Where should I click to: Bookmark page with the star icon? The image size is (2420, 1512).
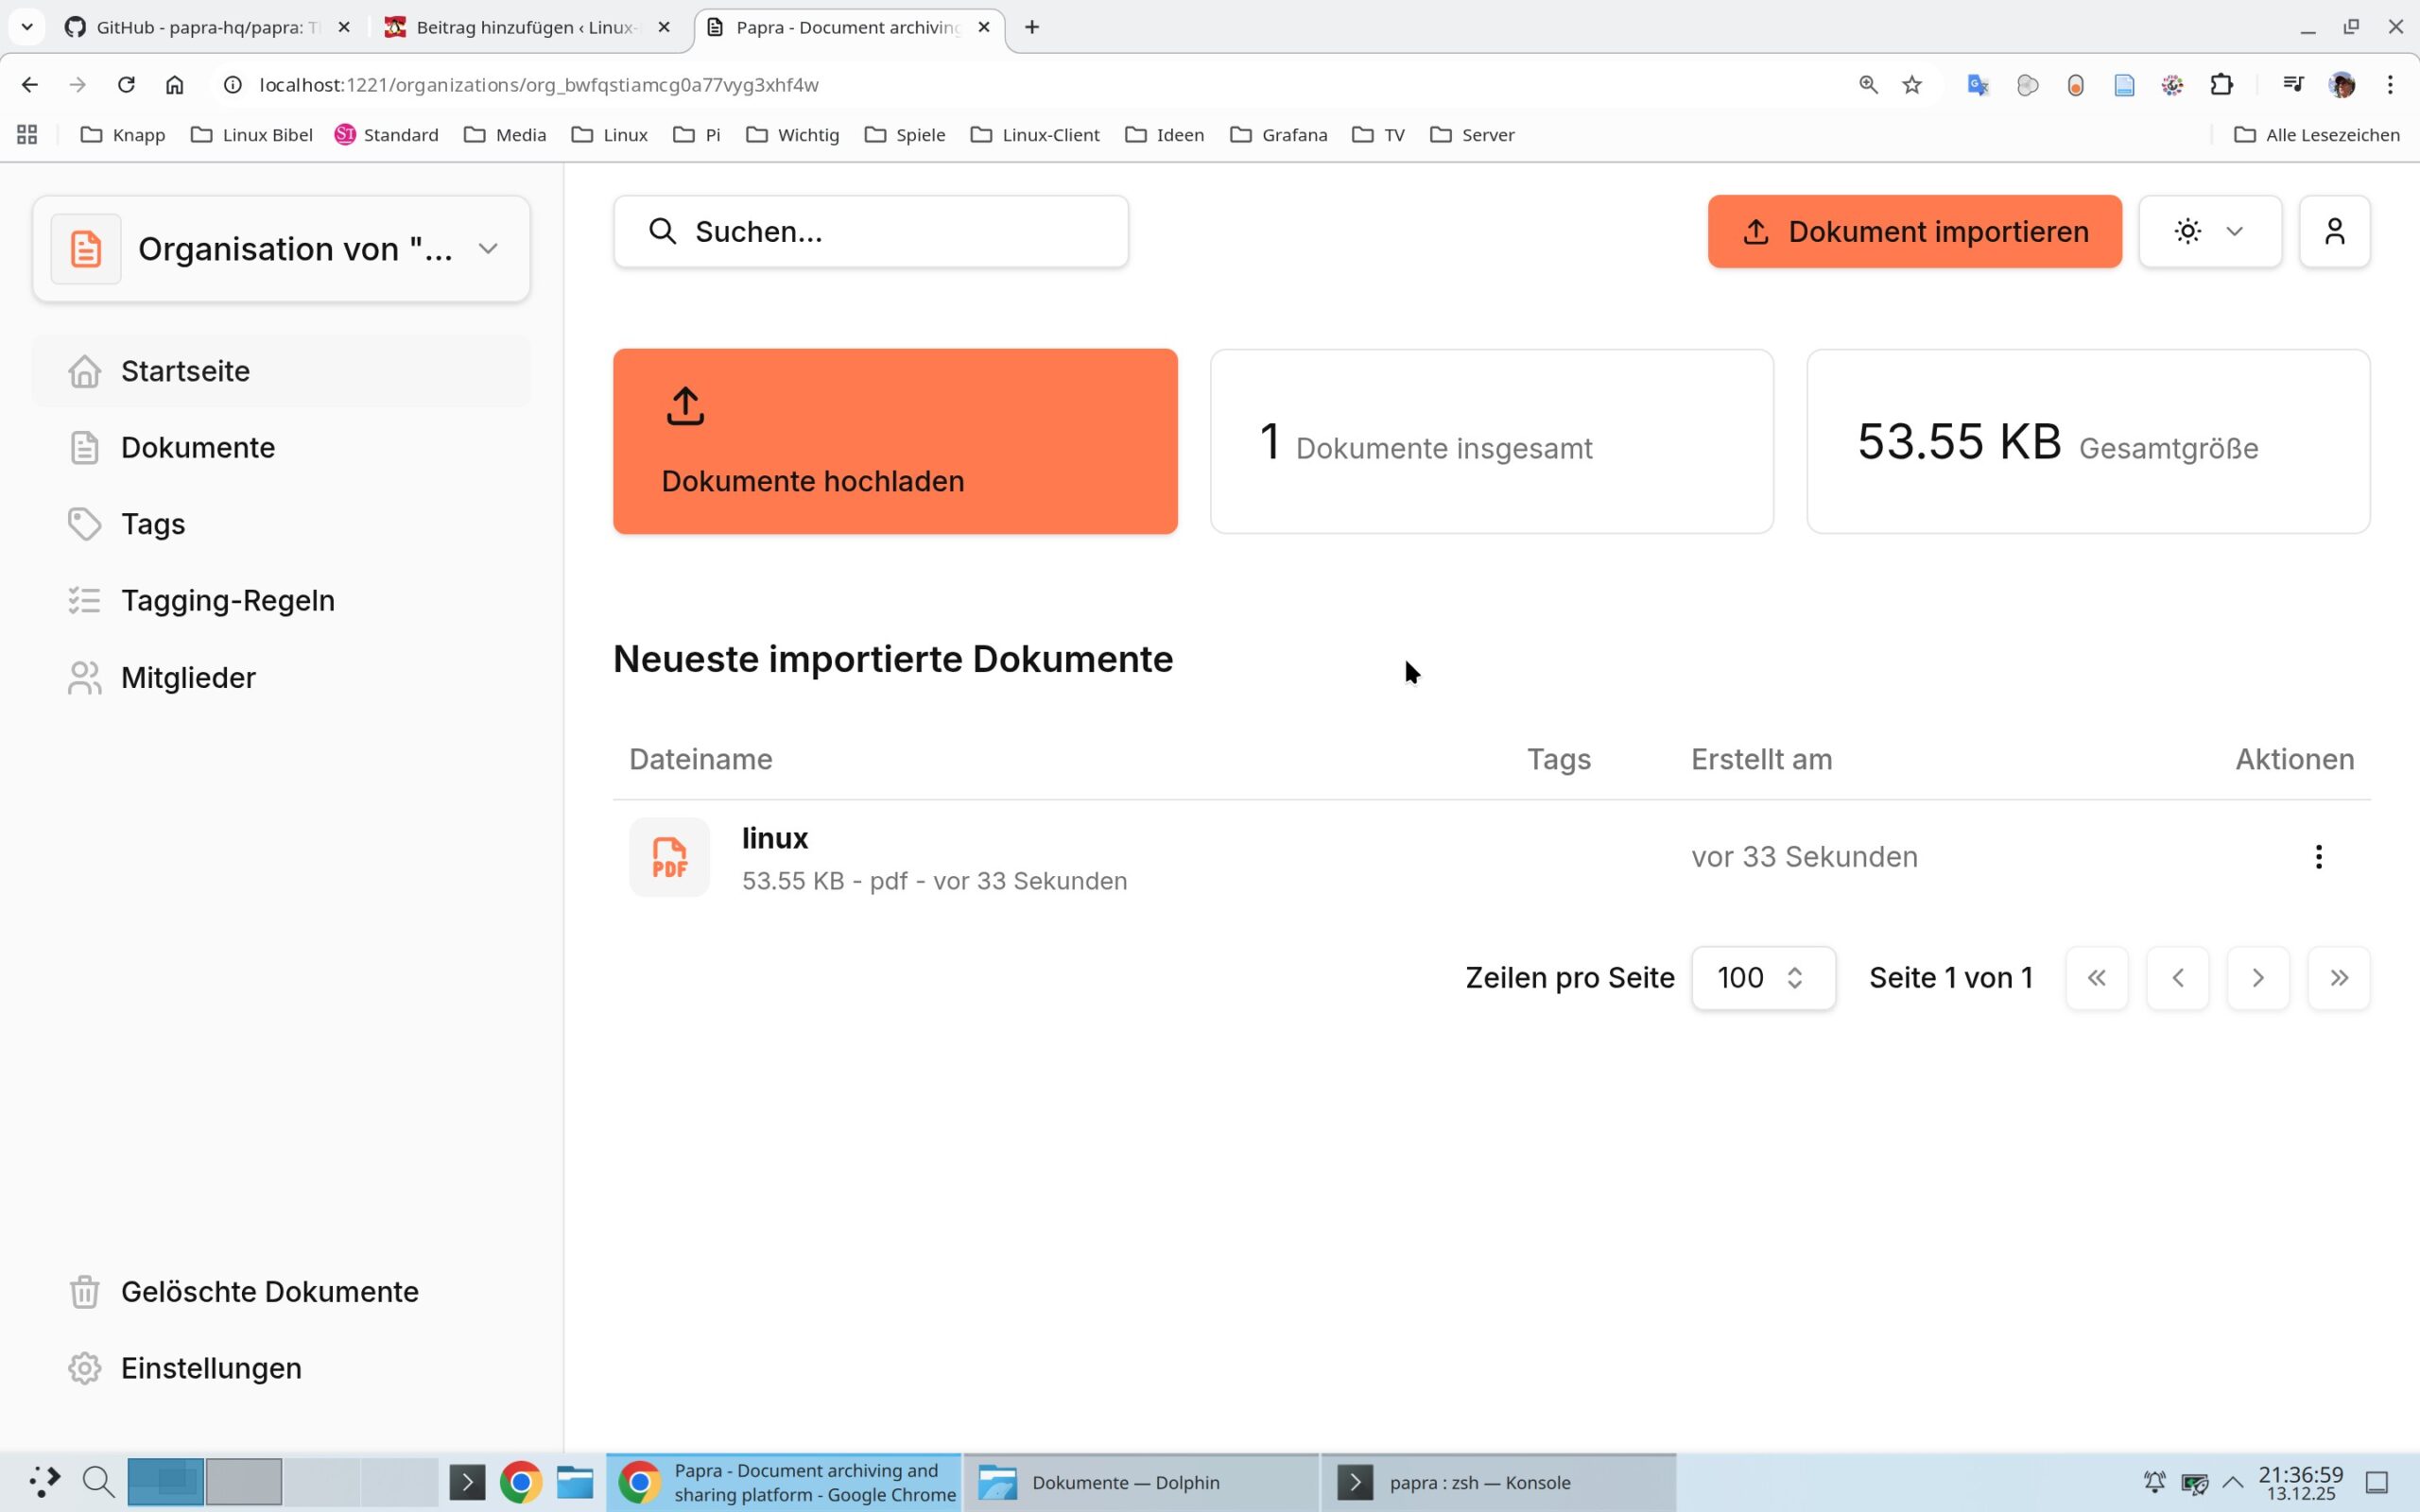(x=1911, y=85)
